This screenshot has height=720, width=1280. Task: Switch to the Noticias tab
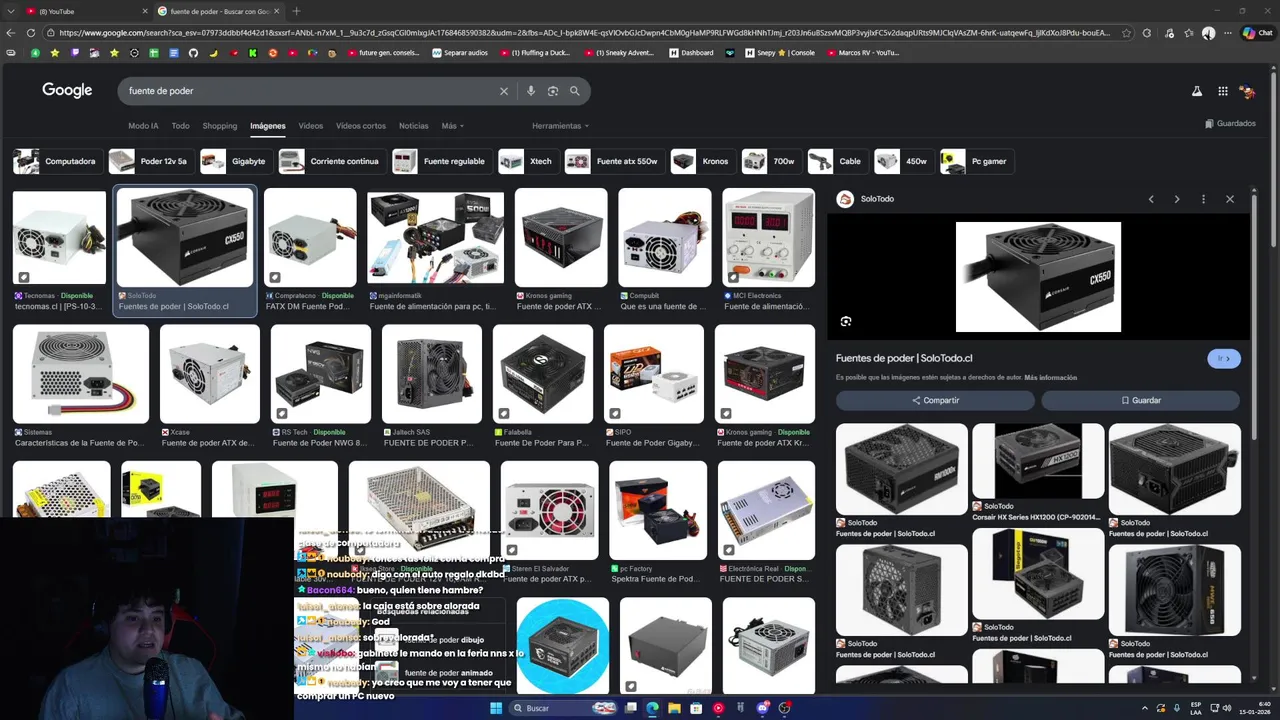coord(414,126)
